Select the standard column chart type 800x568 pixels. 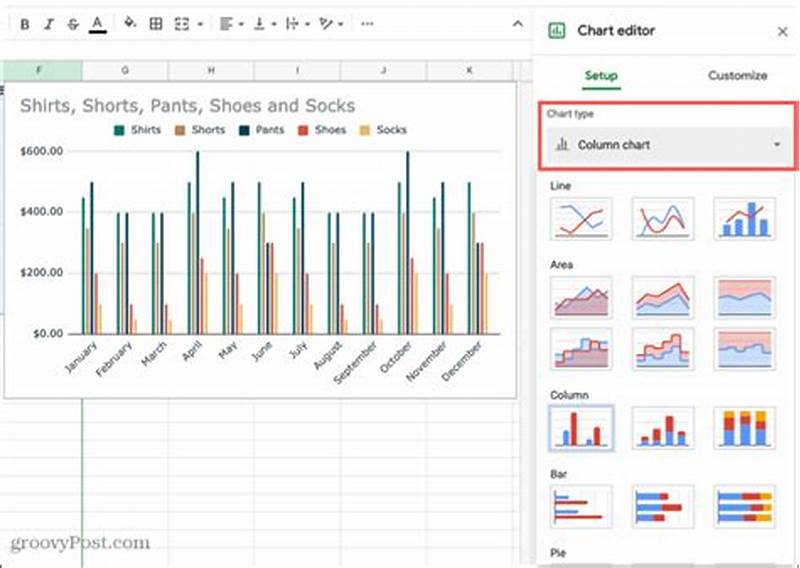pos(581,428)
